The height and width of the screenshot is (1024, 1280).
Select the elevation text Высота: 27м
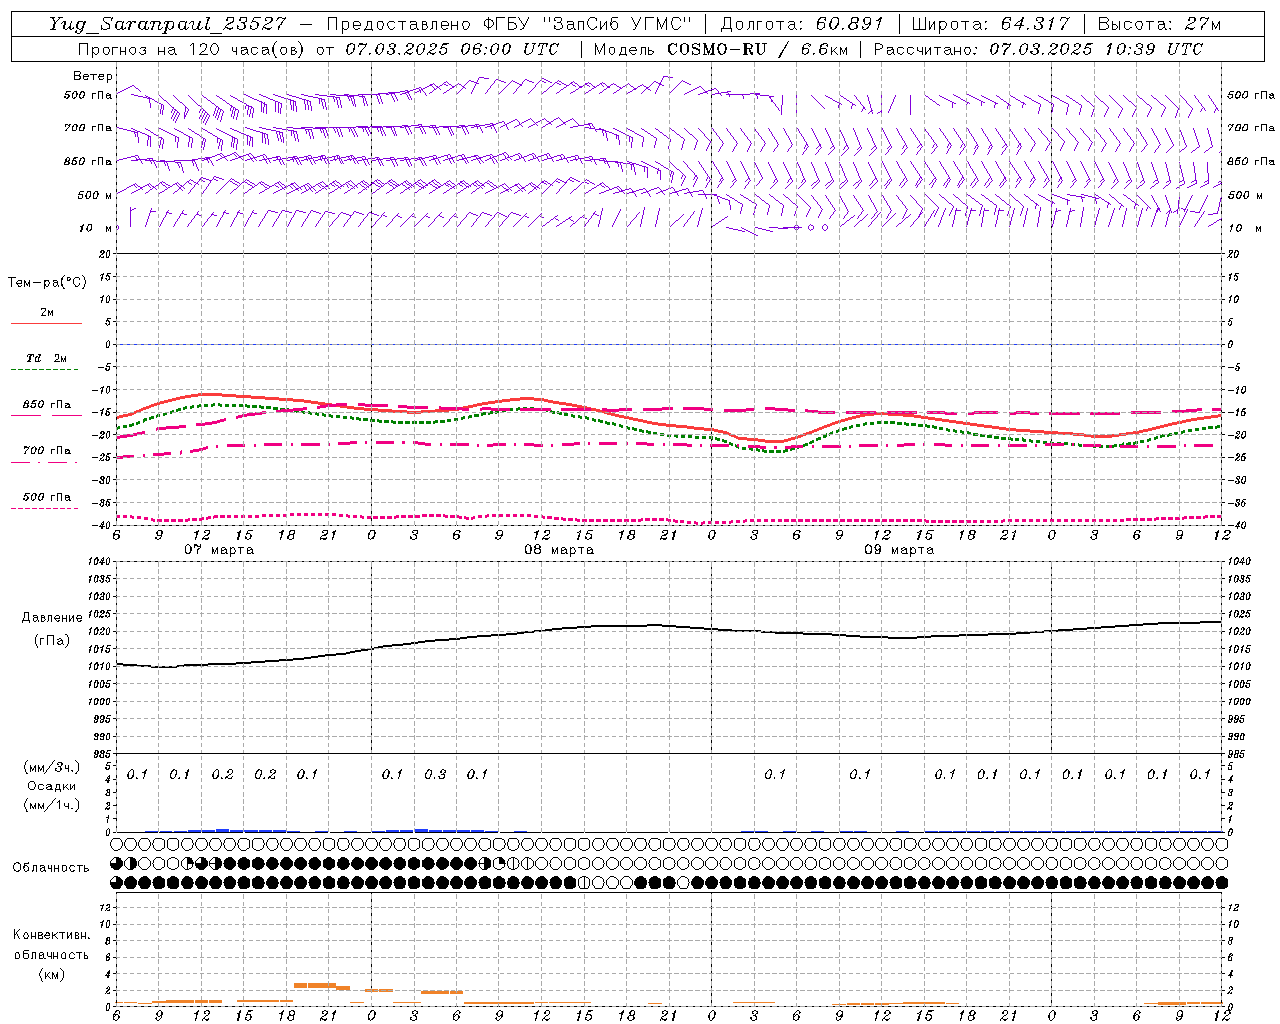click(x=1159, y=24)
